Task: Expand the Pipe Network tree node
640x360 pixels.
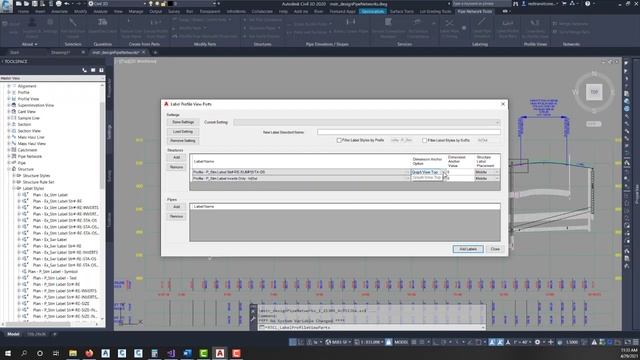Action: [9, 156]
